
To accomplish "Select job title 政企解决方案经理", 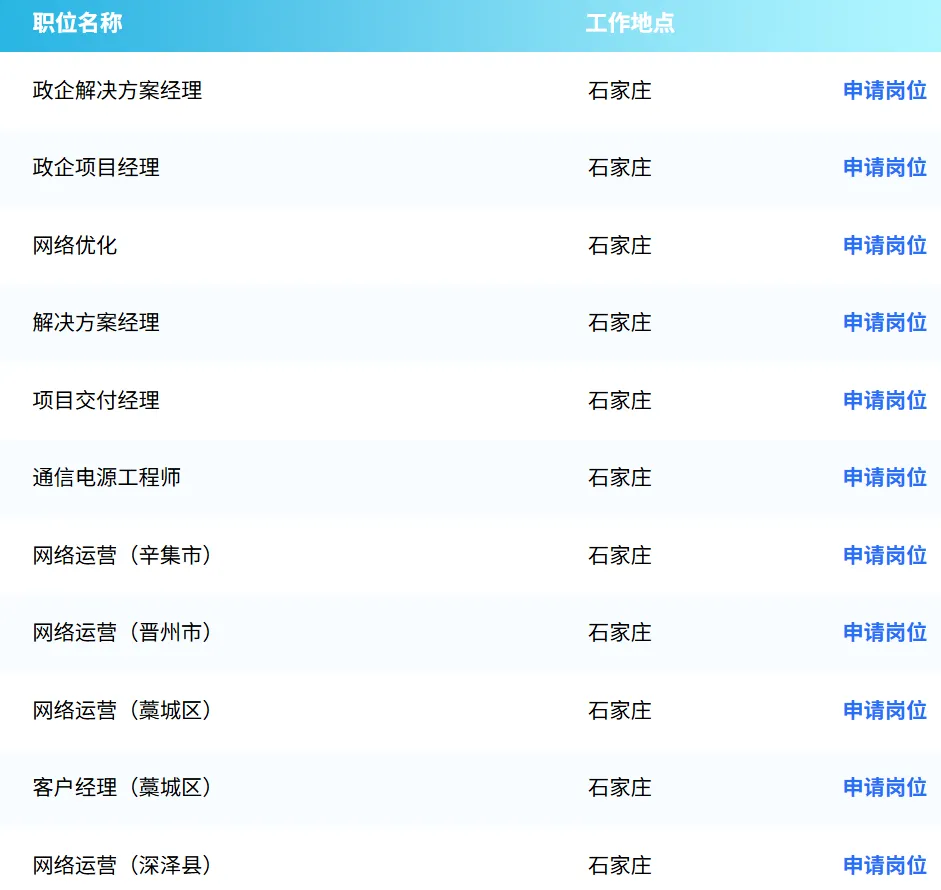I will (x=118, y=91).
